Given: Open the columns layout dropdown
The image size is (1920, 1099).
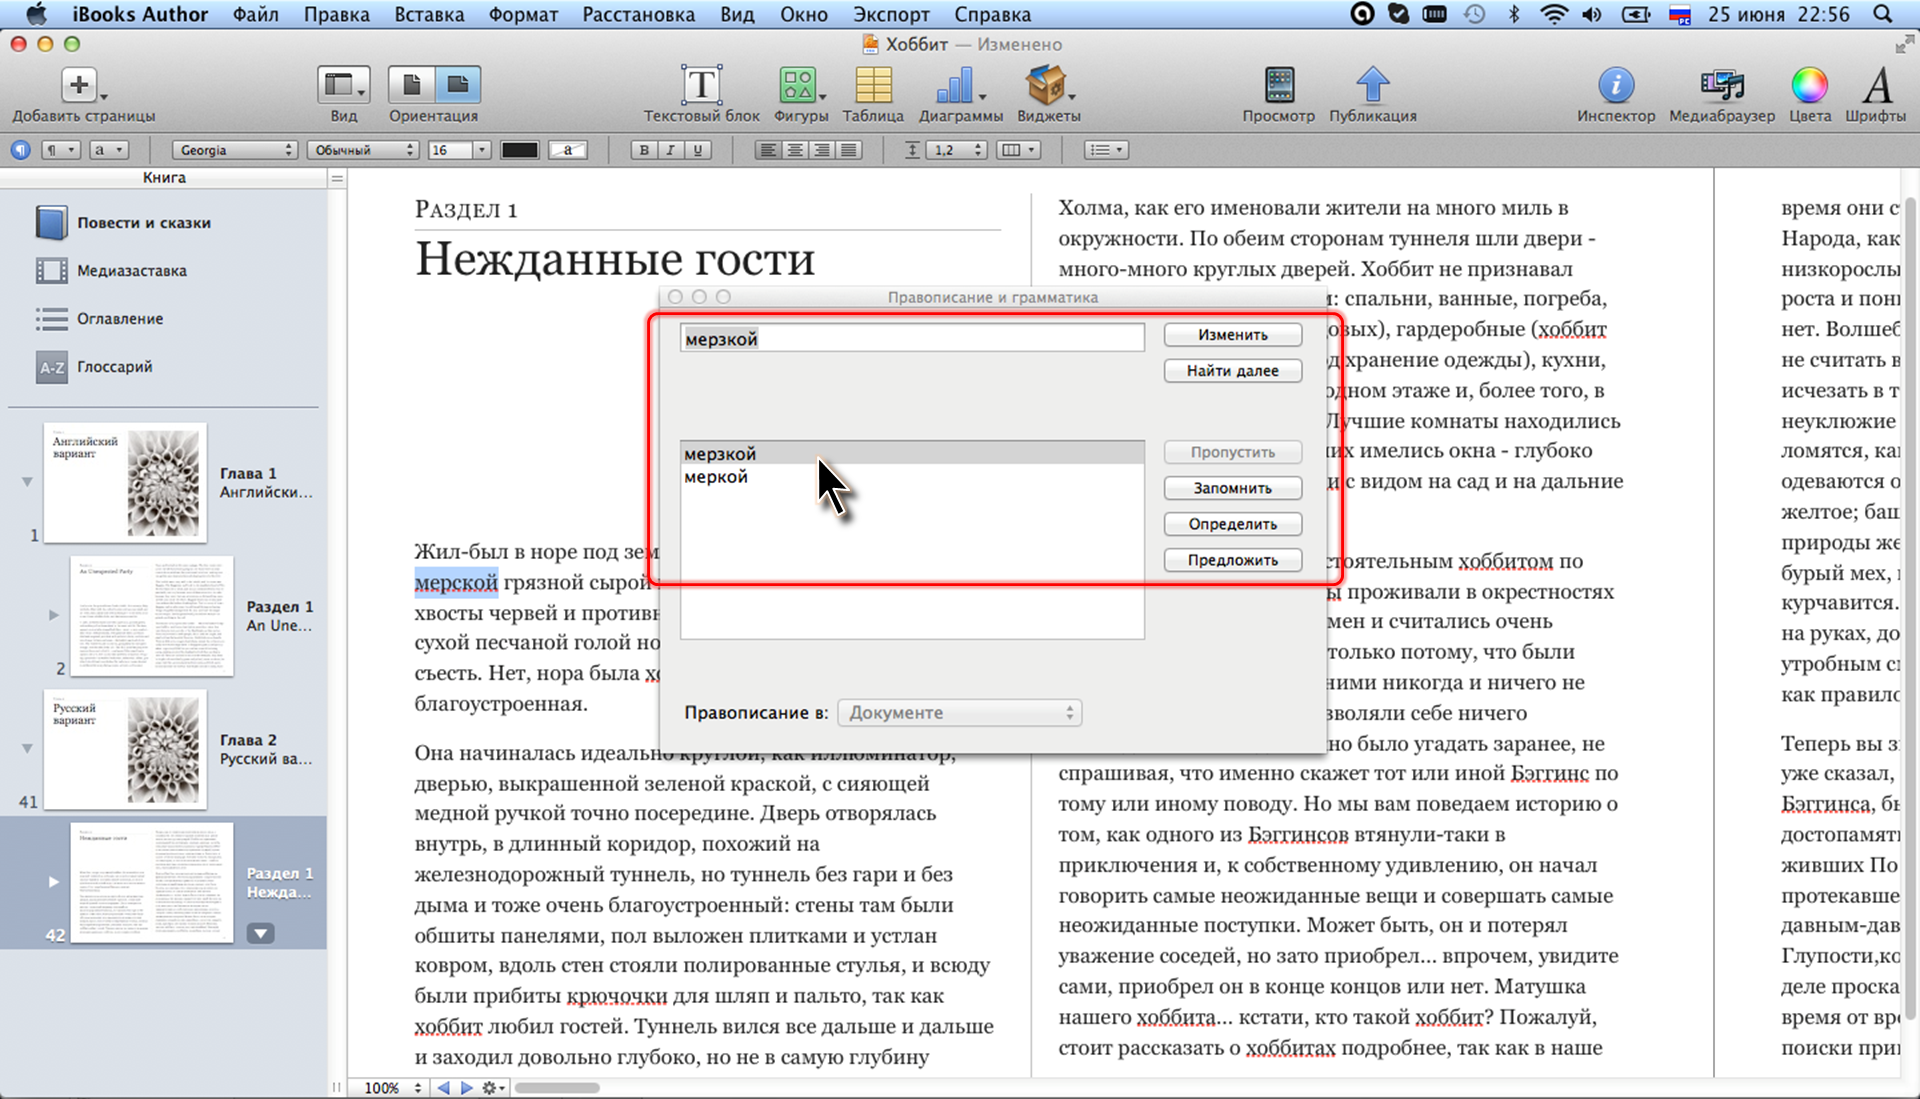Looking at the screenshot, I should (x=1019, y=150).
